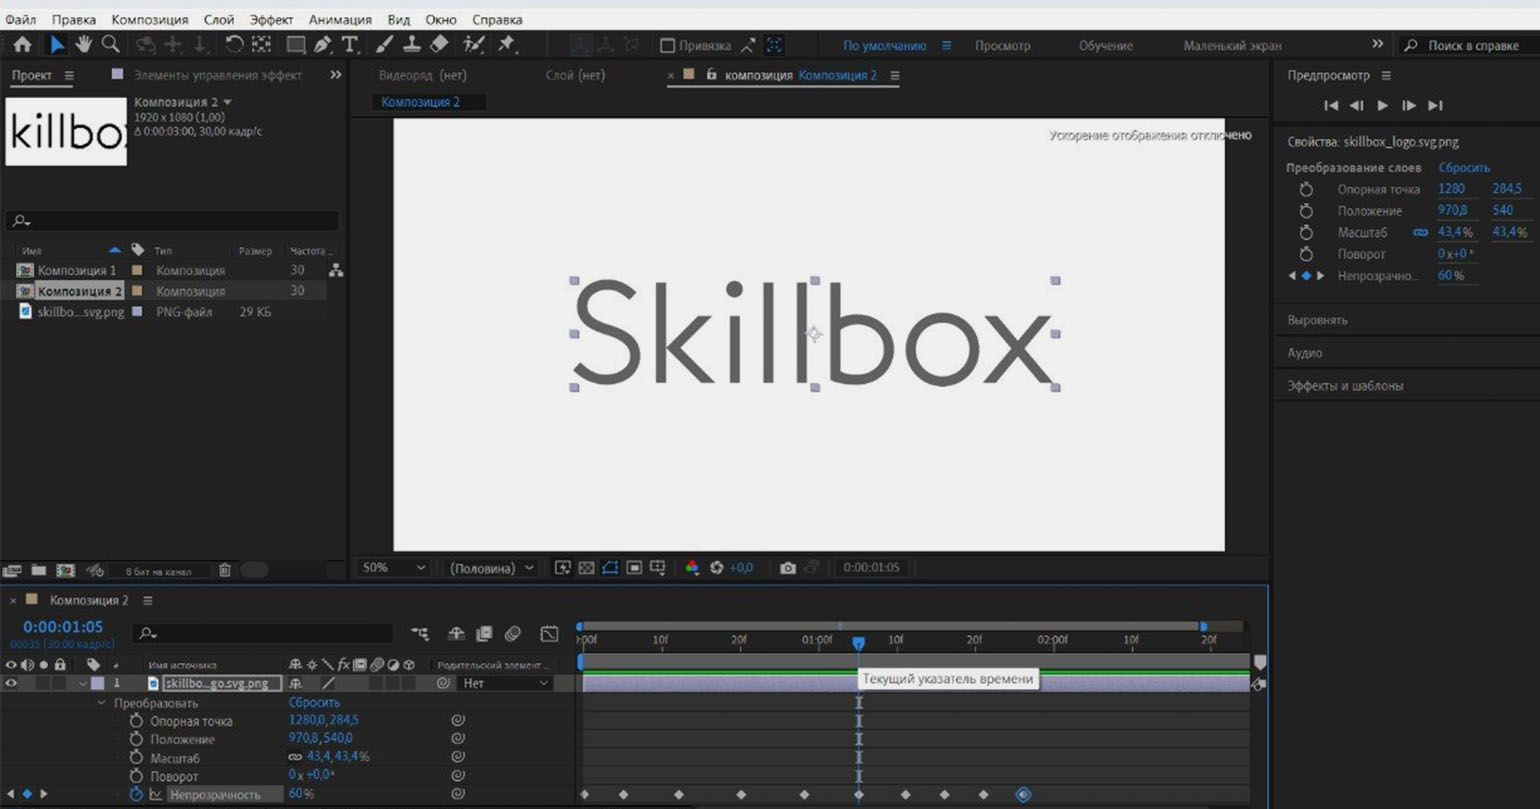Toggle the Shy layers switch in timeline
This screenshot has width=1540, height=809.
point(456,633)
